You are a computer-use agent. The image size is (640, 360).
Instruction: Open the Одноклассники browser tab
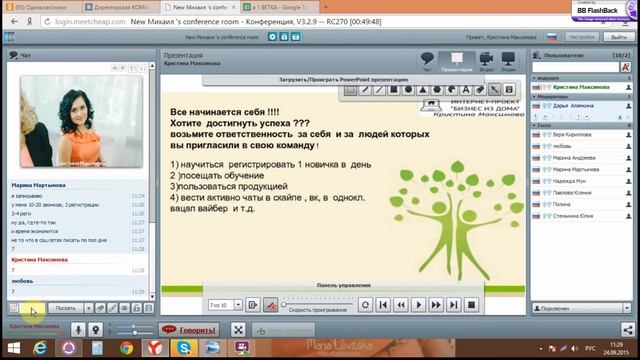click(x=41, y=7)
